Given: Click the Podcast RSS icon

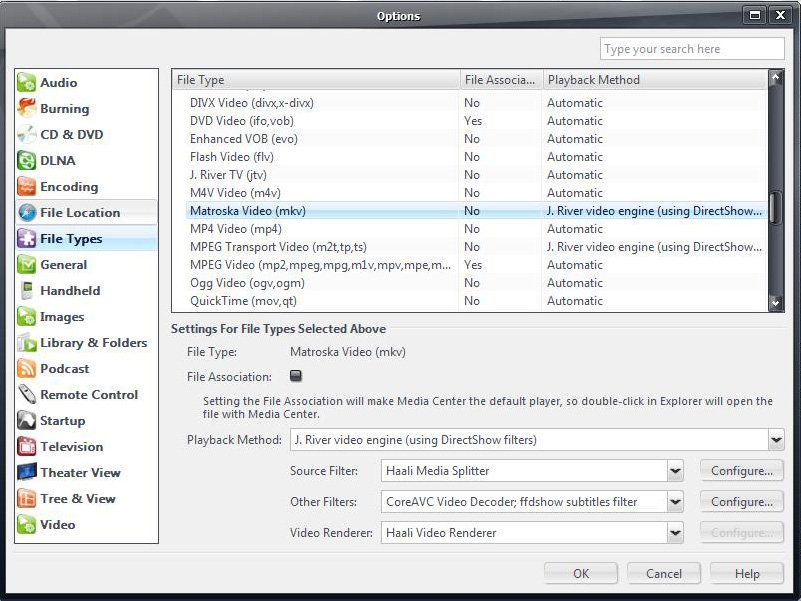Looking at the screenshot, I should click(x=27, y=368).
